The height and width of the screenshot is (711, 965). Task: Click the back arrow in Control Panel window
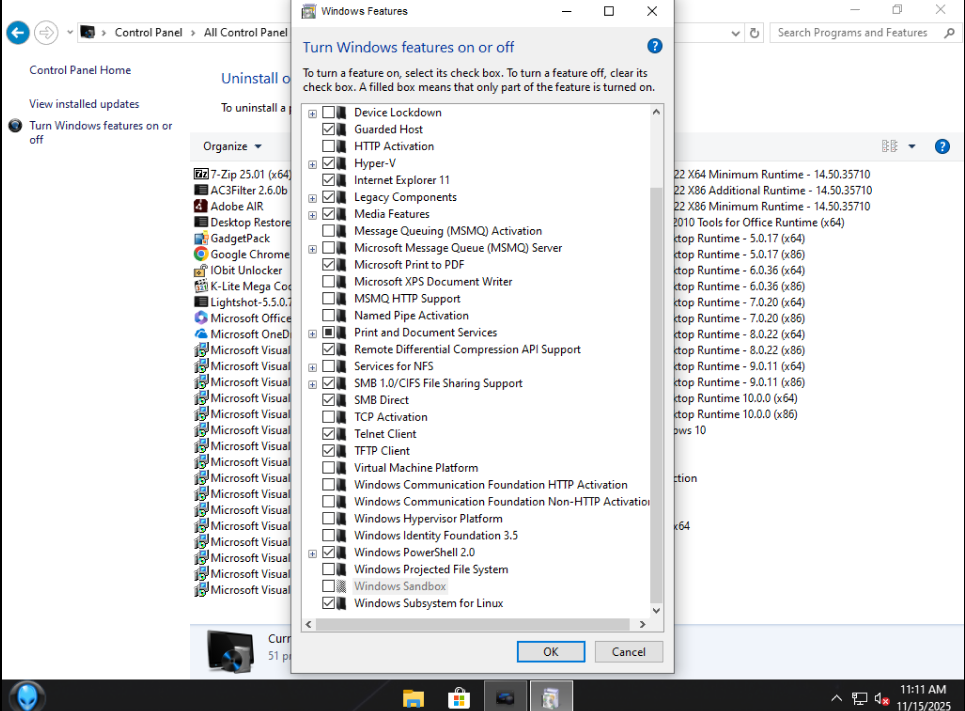point(18,33)
